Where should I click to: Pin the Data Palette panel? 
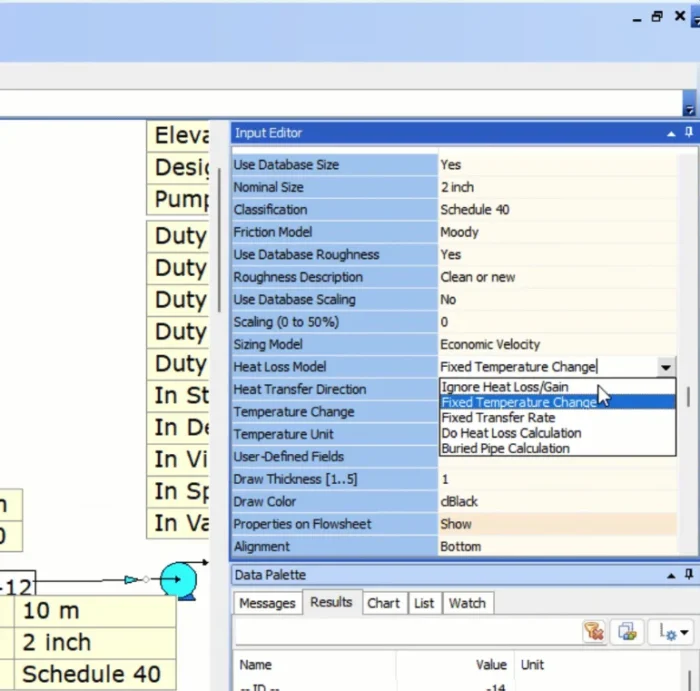(689, 575)
